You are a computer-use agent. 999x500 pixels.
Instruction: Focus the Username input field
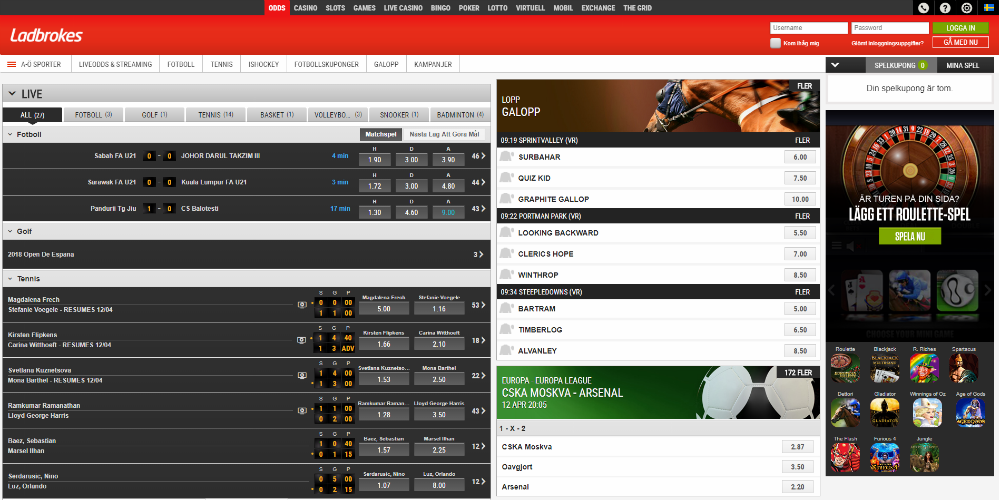coord(809,28)
